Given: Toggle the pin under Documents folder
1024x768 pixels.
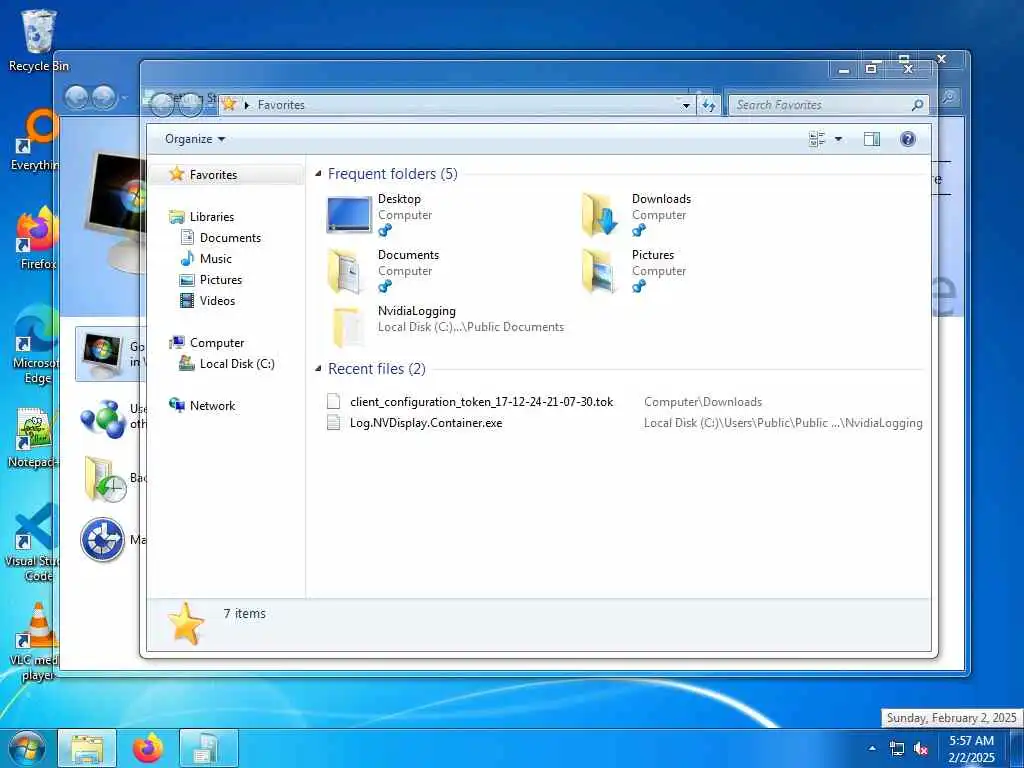Looking at the screenshot, I should coord(385,286).
